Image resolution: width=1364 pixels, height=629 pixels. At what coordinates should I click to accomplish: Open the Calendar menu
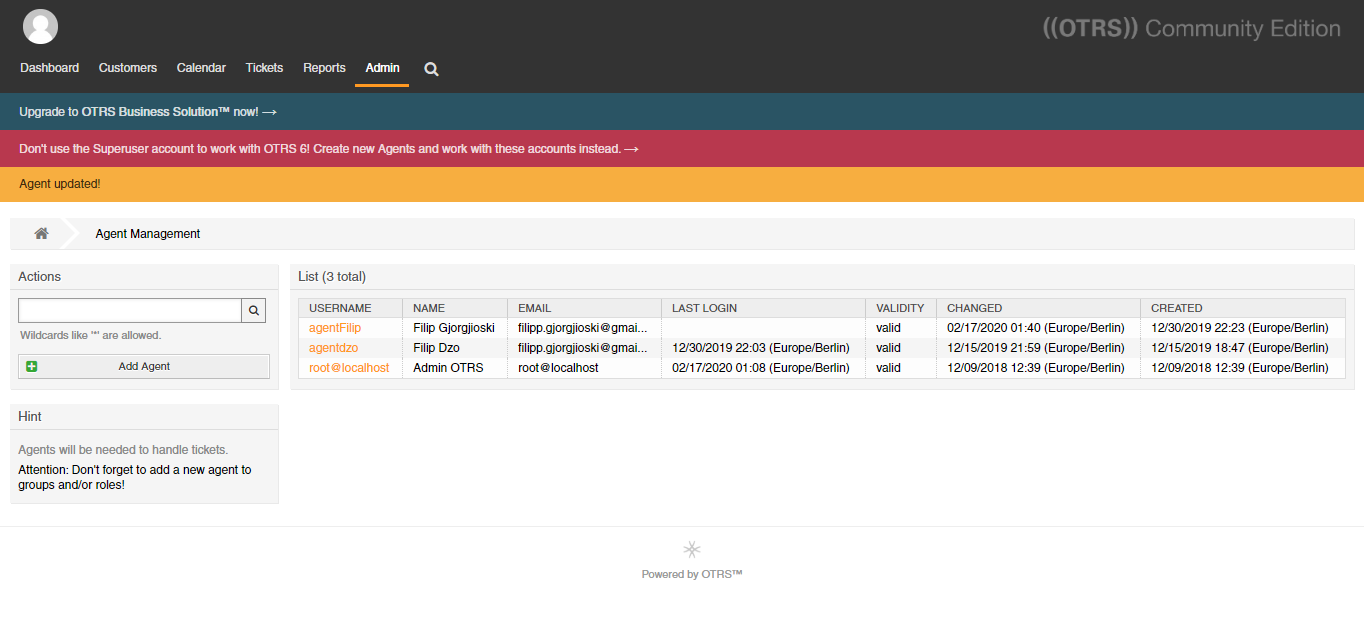201,68
